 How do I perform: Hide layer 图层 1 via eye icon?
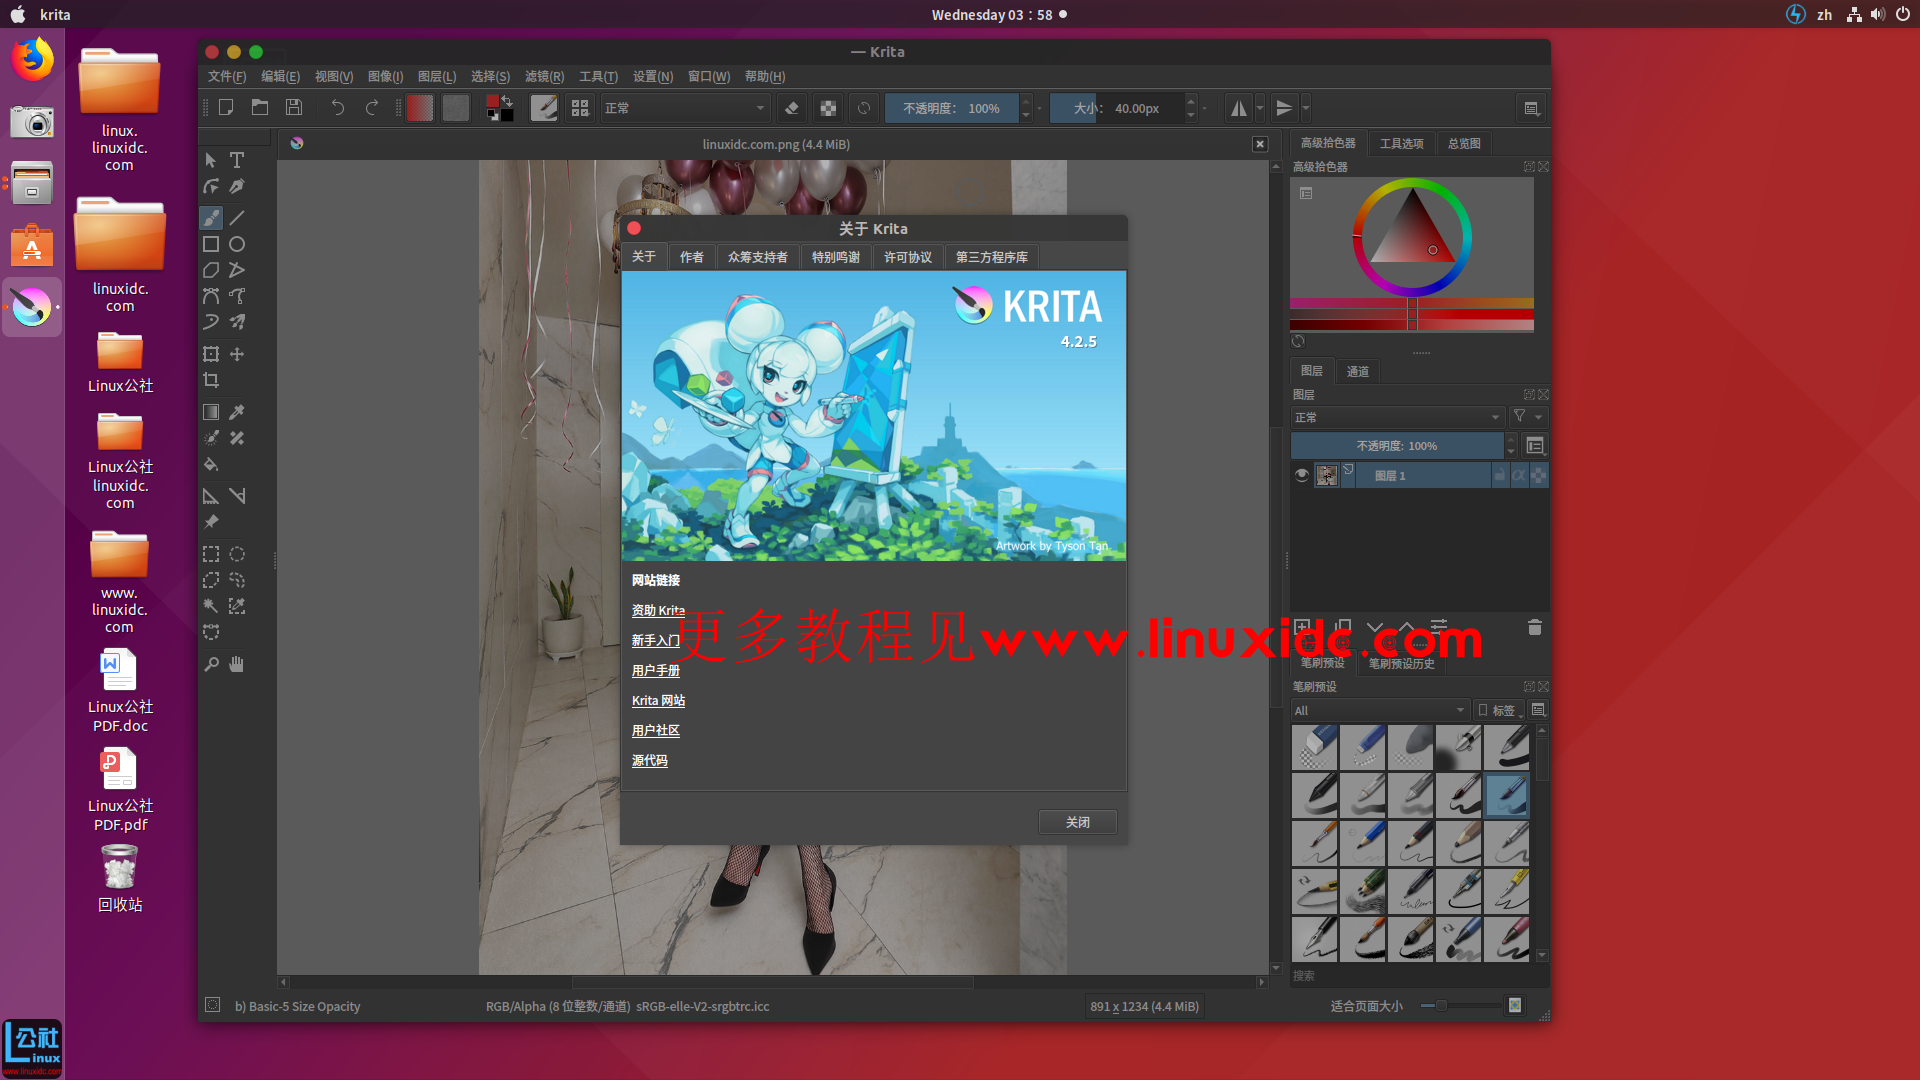click(1301, 475)
